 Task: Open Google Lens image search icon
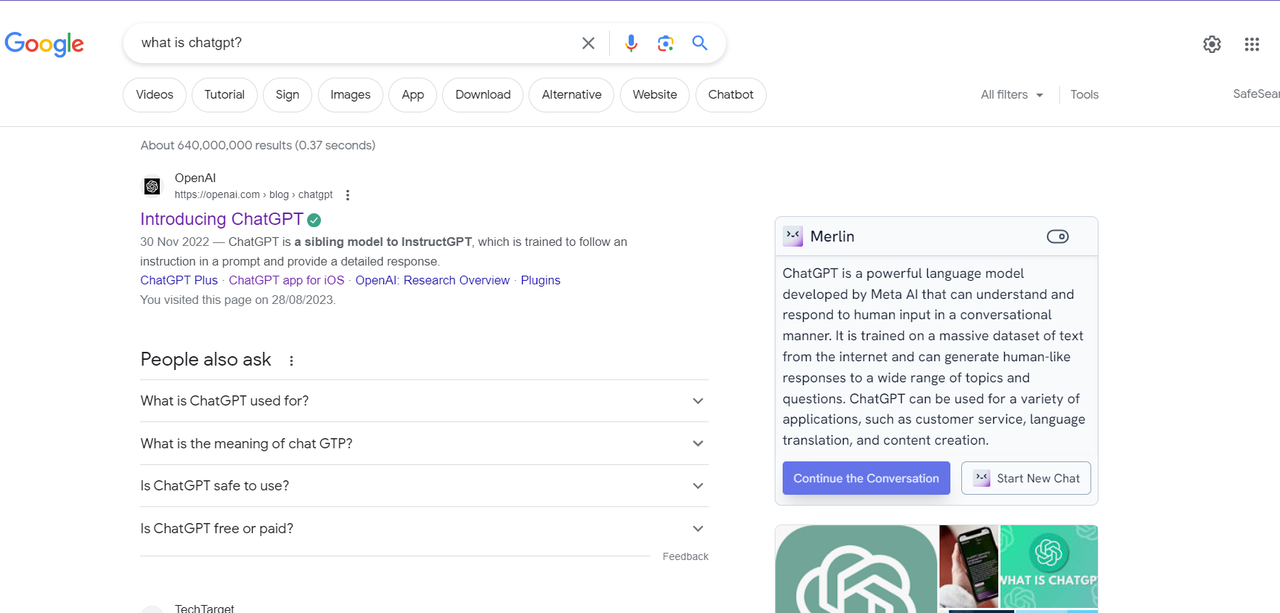tap(666, 43)
